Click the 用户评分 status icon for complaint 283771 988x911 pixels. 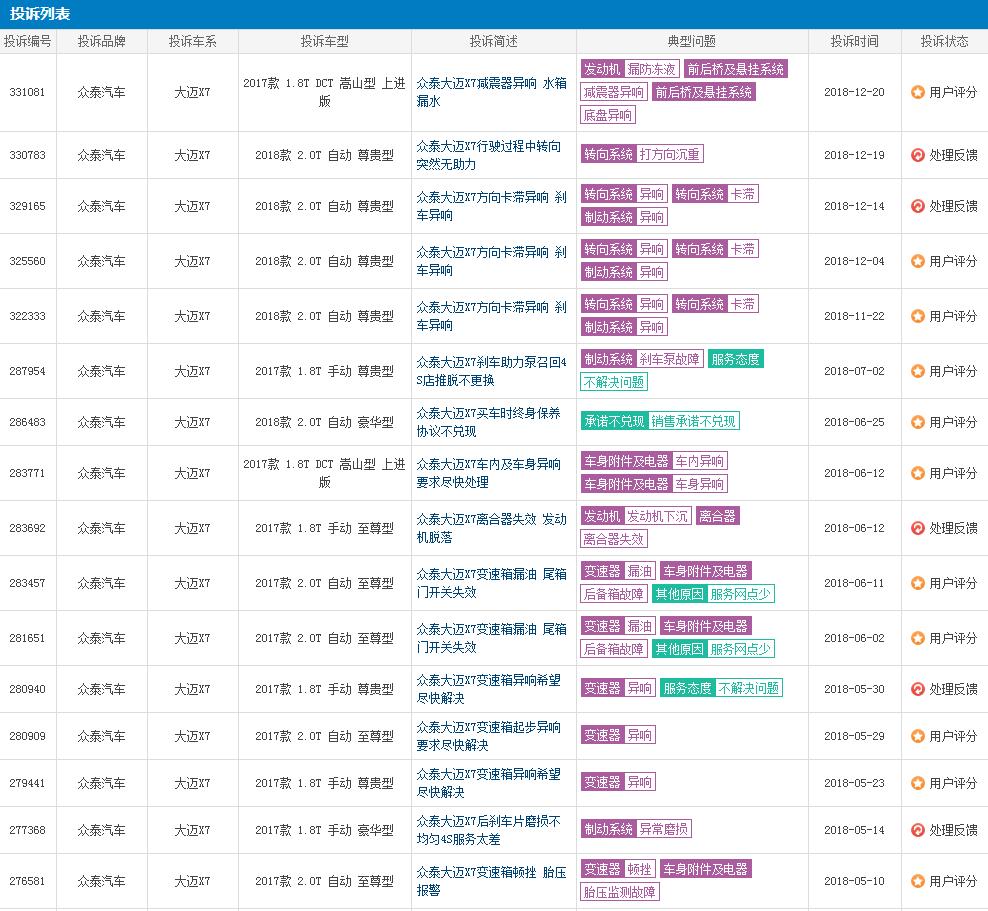pyautogui.click(x=917, y=473)
